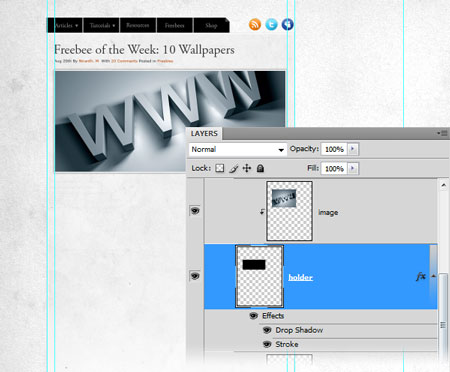Click the Effects row label
Viewport: 450px width, 372px height.
[273, 316]
